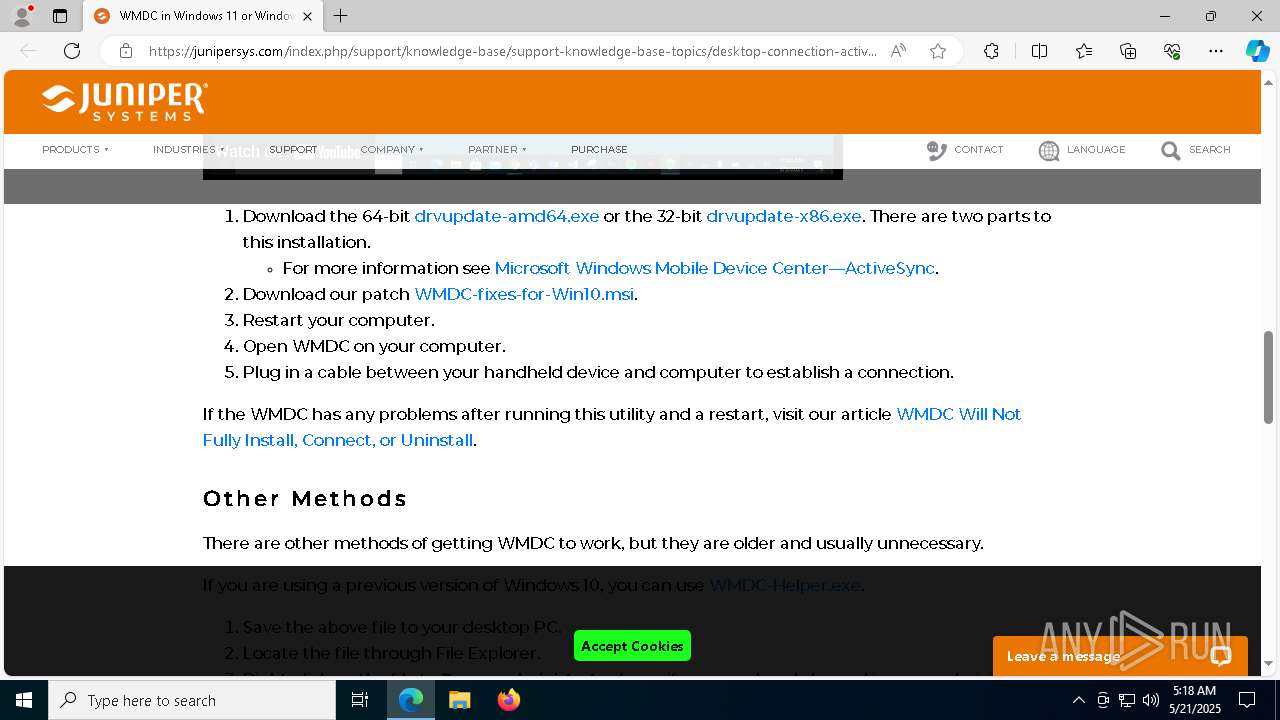Click the address bar URL

[512, 51]
